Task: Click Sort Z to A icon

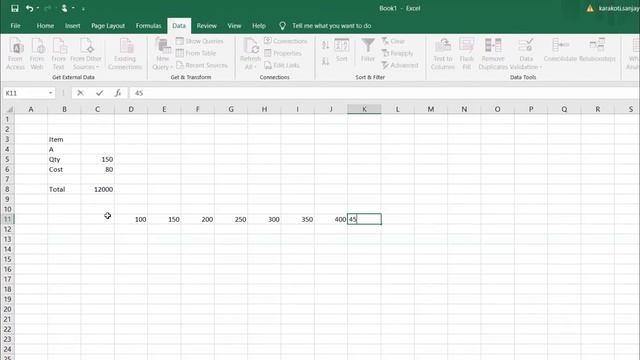Action: coord(325,62)
